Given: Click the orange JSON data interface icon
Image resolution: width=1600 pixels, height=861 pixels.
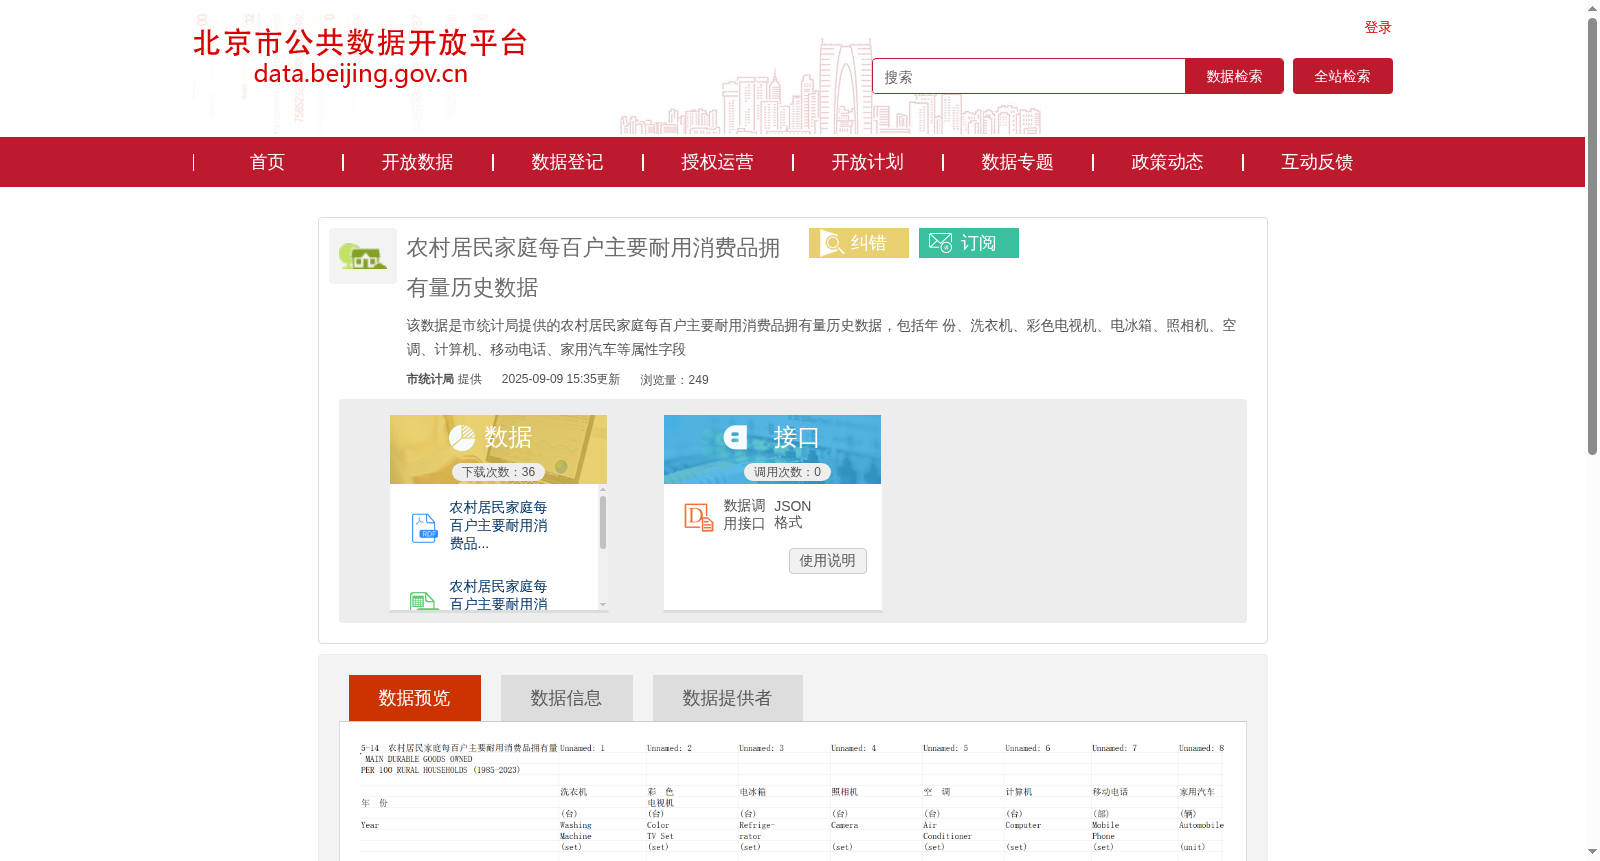Looking at the screenshot, I should 698,516.
